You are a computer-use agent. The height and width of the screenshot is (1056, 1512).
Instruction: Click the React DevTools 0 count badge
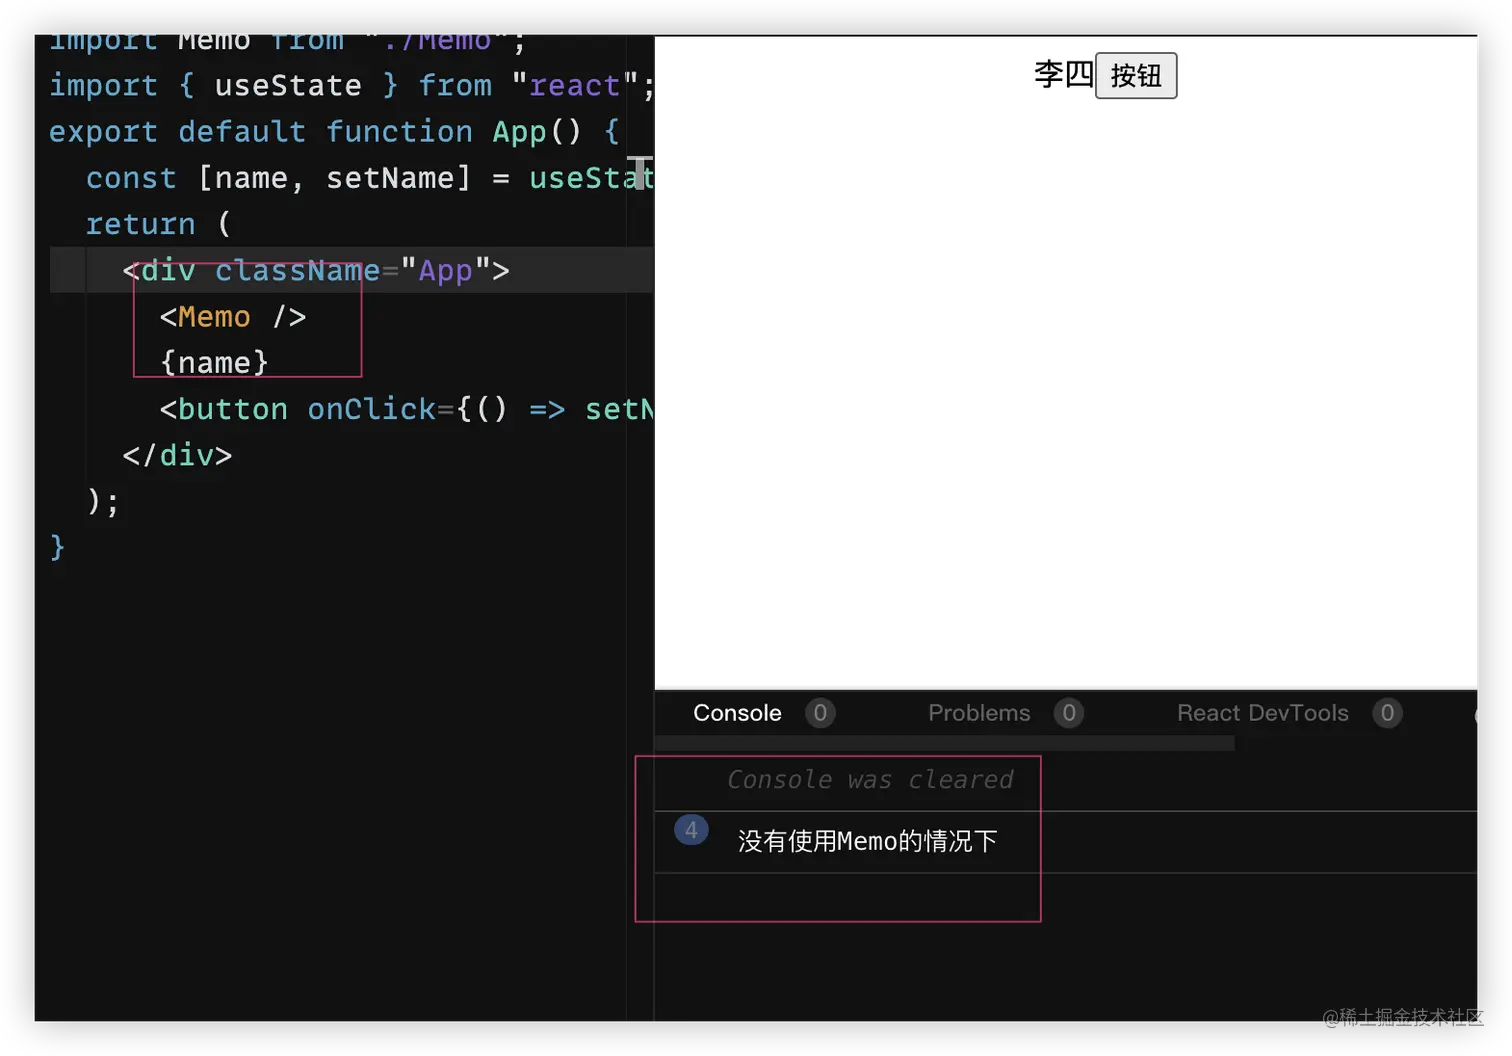1387,713
